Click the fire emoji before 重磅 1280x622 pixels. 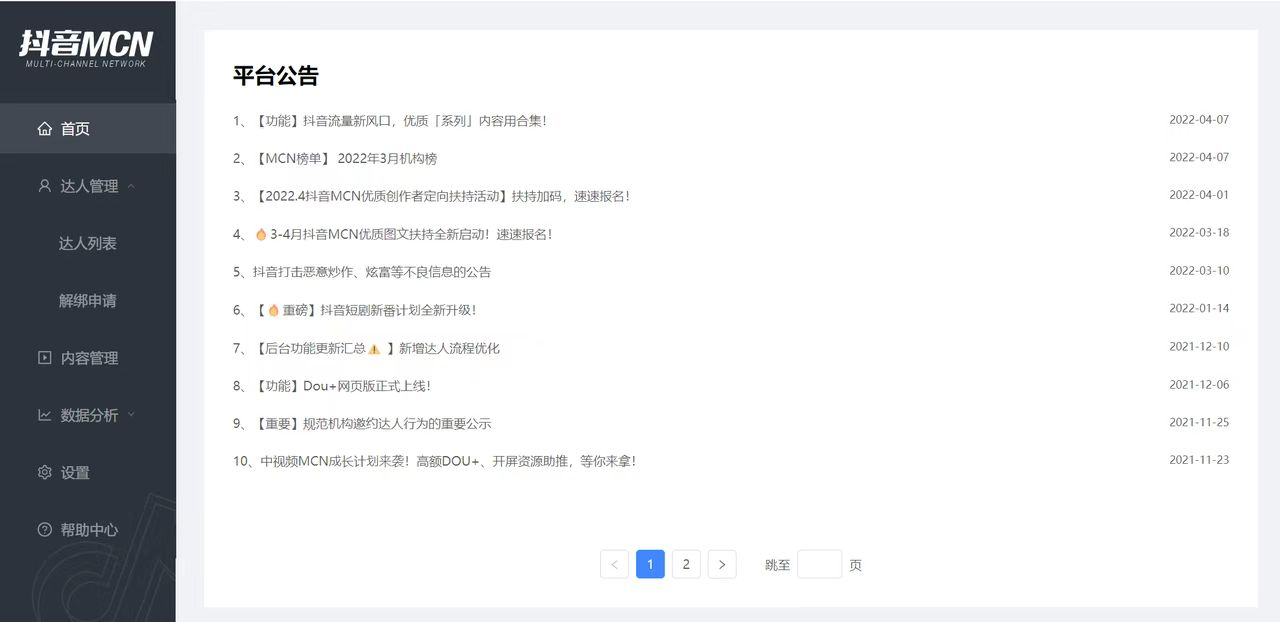click(274, 310)
